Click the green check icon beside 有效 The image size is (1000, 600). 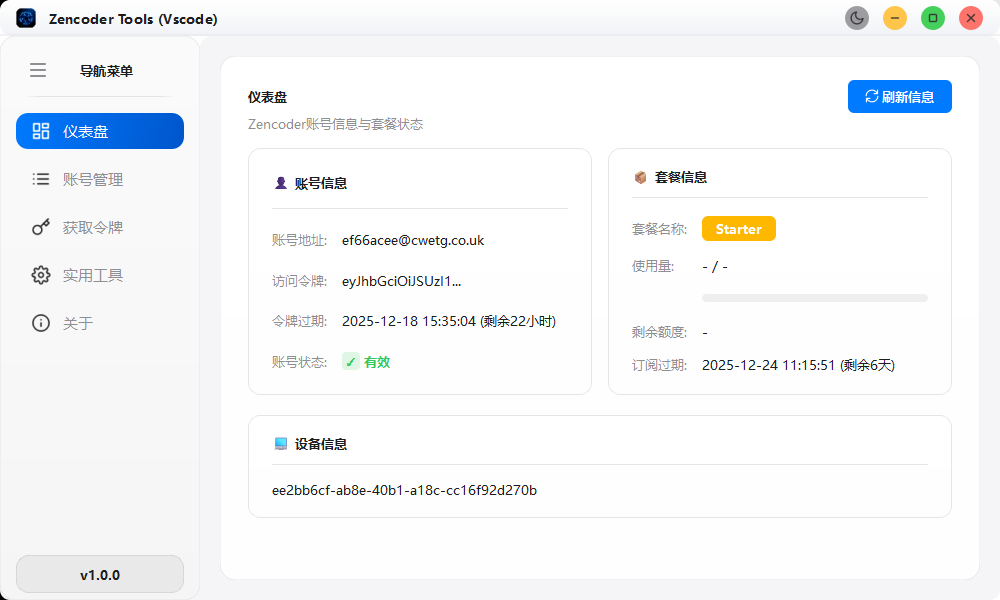click(x=350, y=361)
